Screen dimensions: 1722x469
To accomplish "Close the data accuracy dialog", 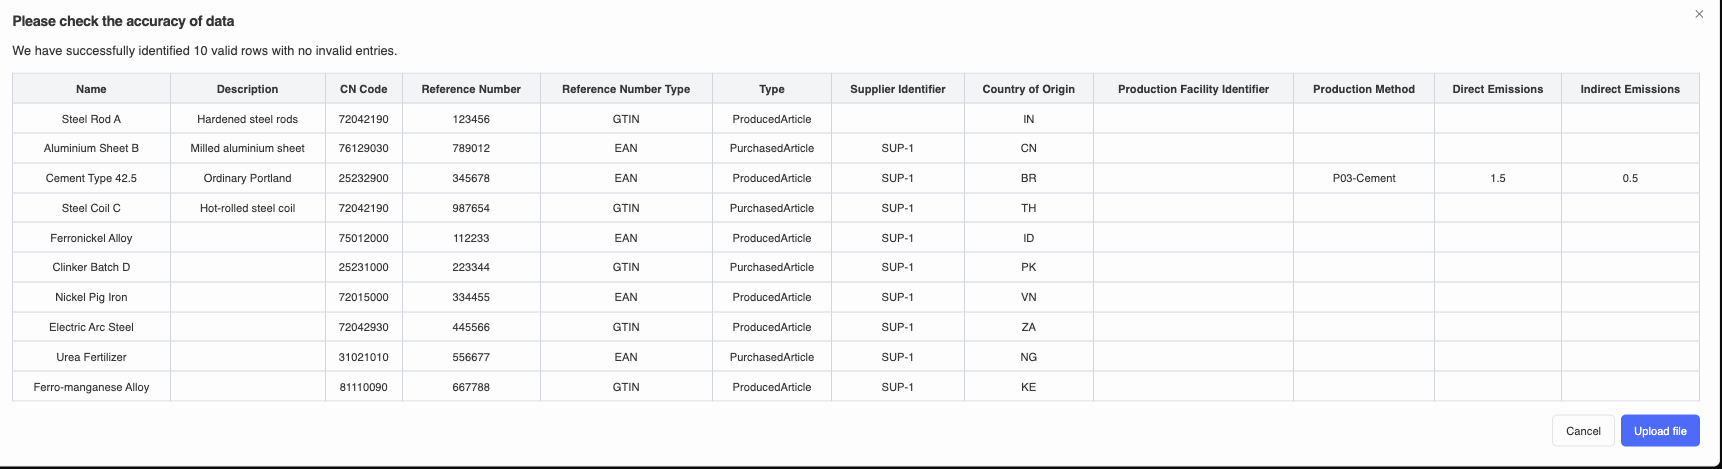I will [1699, 14].
